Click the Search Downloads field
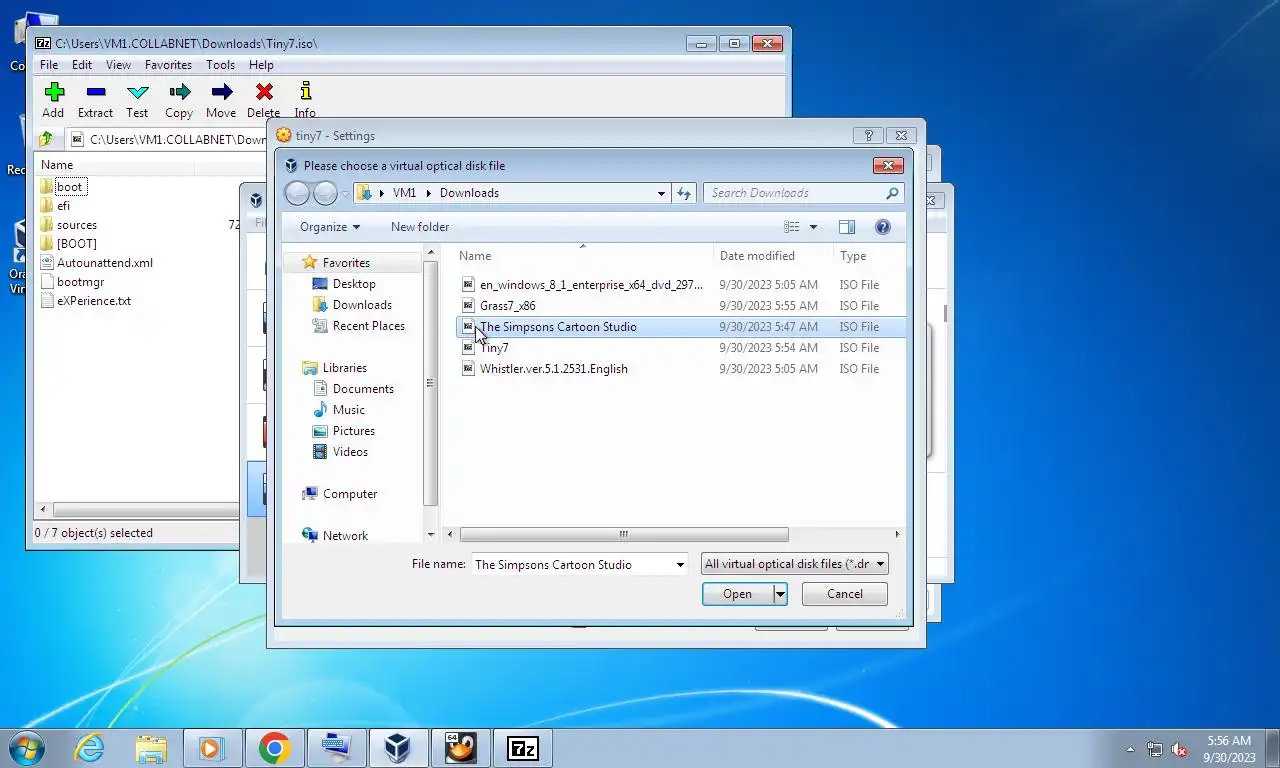The height and width of the screenshot is (768, 1280). tap(804, 193)
